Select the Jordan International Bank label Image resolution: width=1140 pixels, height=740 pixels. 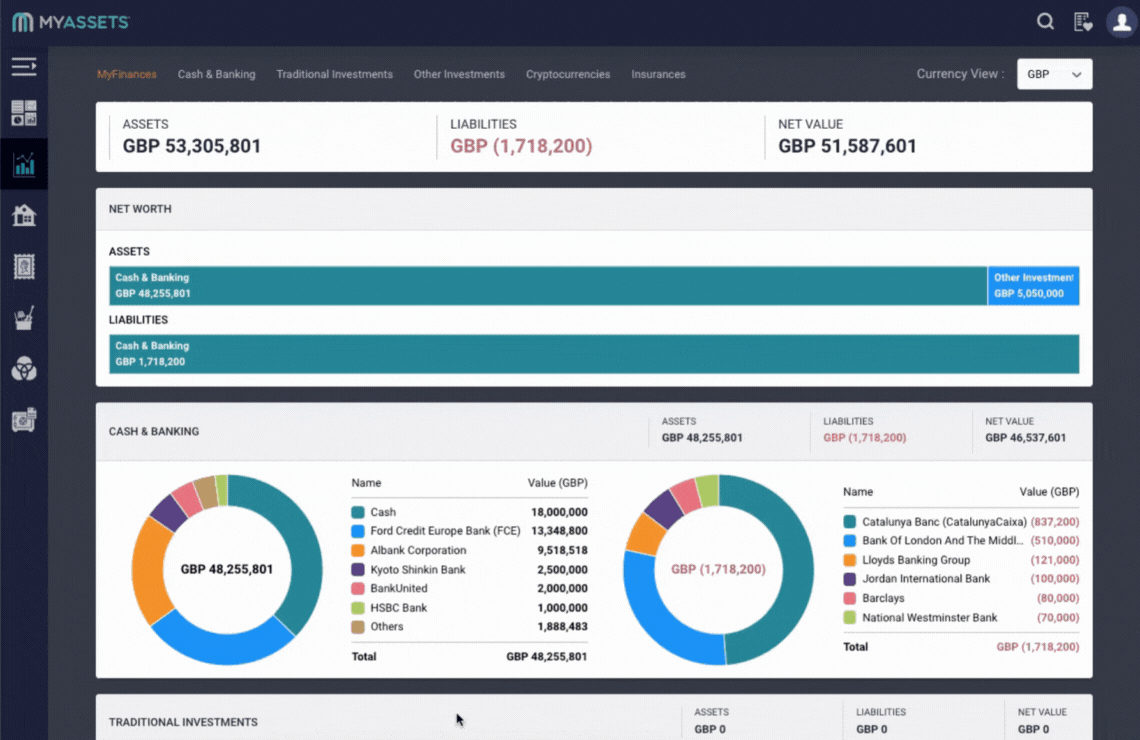[x=926, y=579]
